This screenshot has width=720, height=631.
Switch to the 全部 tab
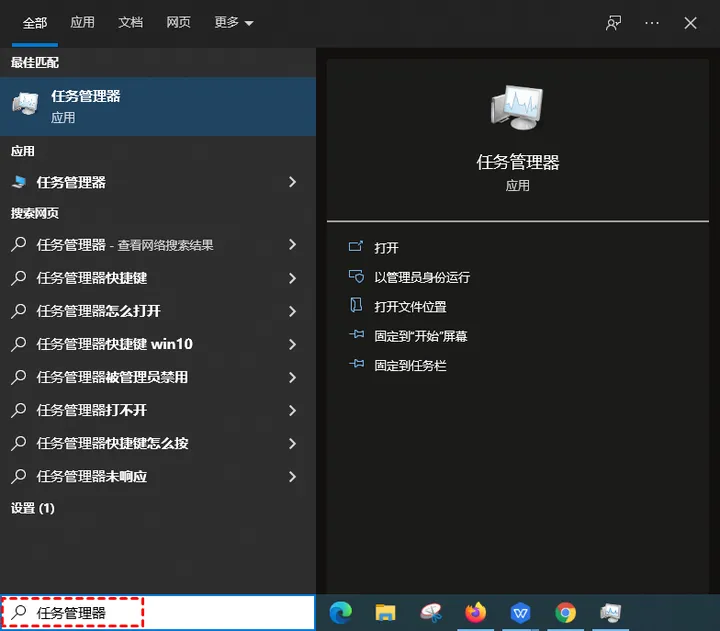point(35,23)
